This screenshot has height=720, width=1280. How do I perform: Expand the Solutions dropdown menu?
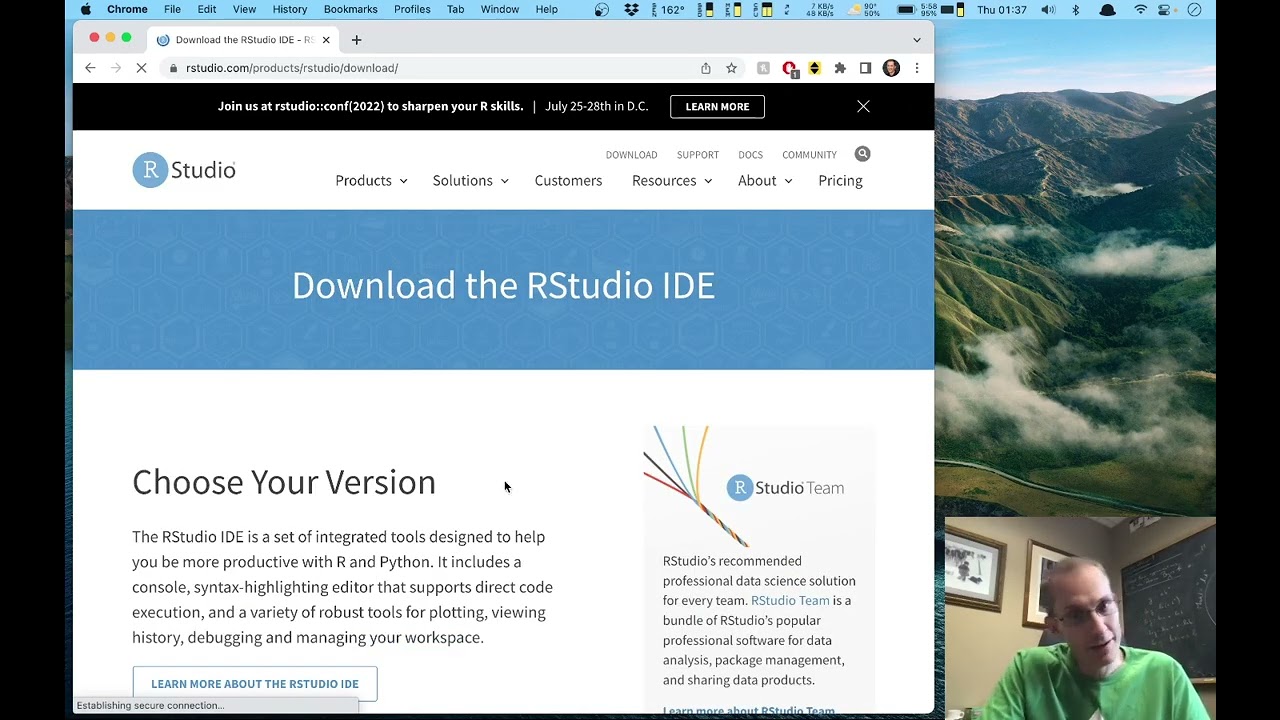tap(470, 180)
